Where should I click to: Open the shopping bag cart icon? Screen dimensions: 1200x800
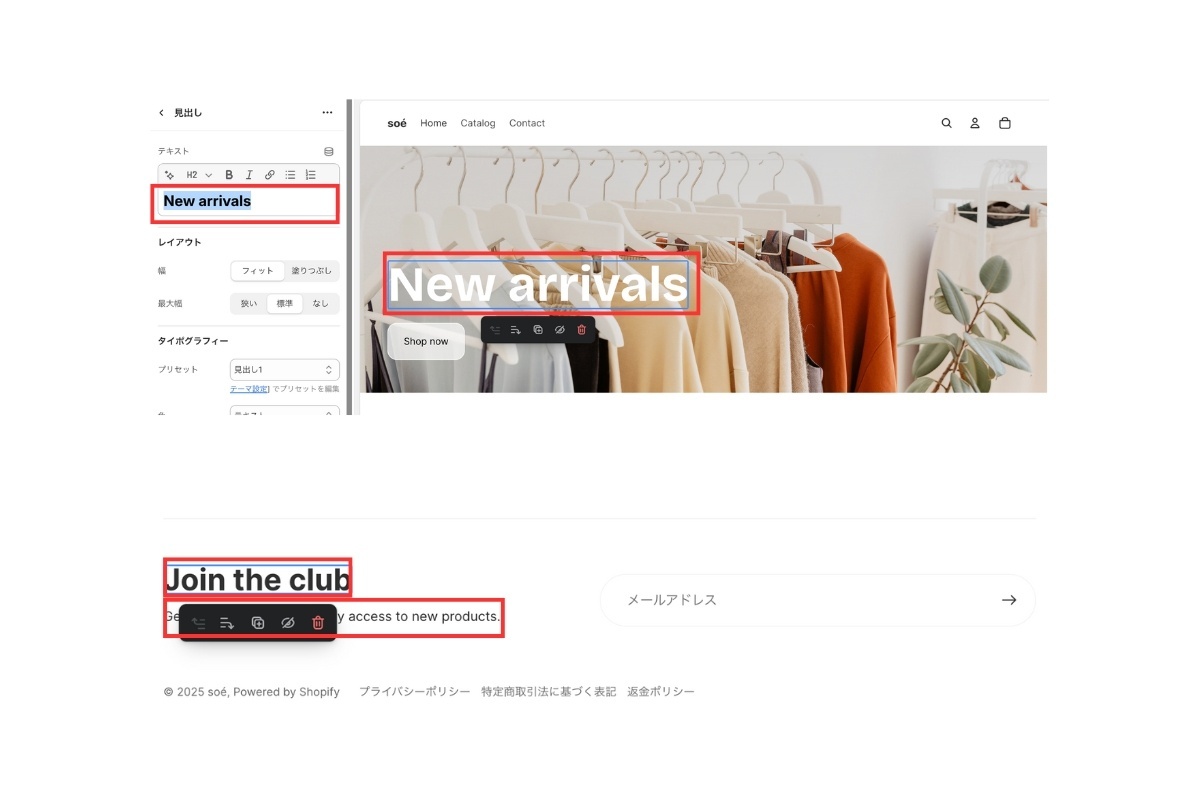pyautogui.click(x=1005, y=123)
